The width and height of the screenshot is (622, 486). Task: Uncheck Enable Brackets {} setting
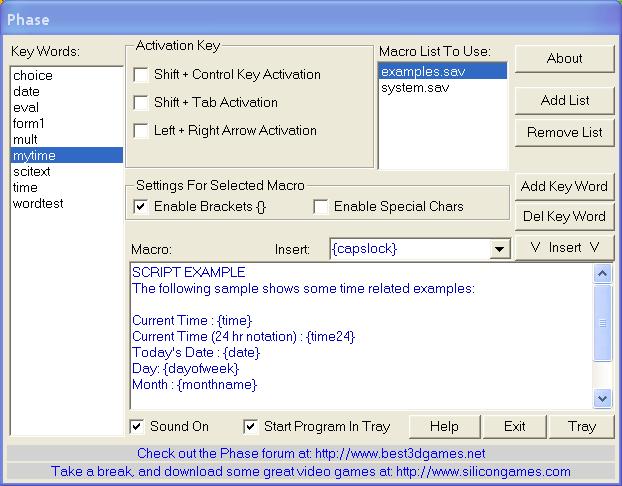[141, 207]
